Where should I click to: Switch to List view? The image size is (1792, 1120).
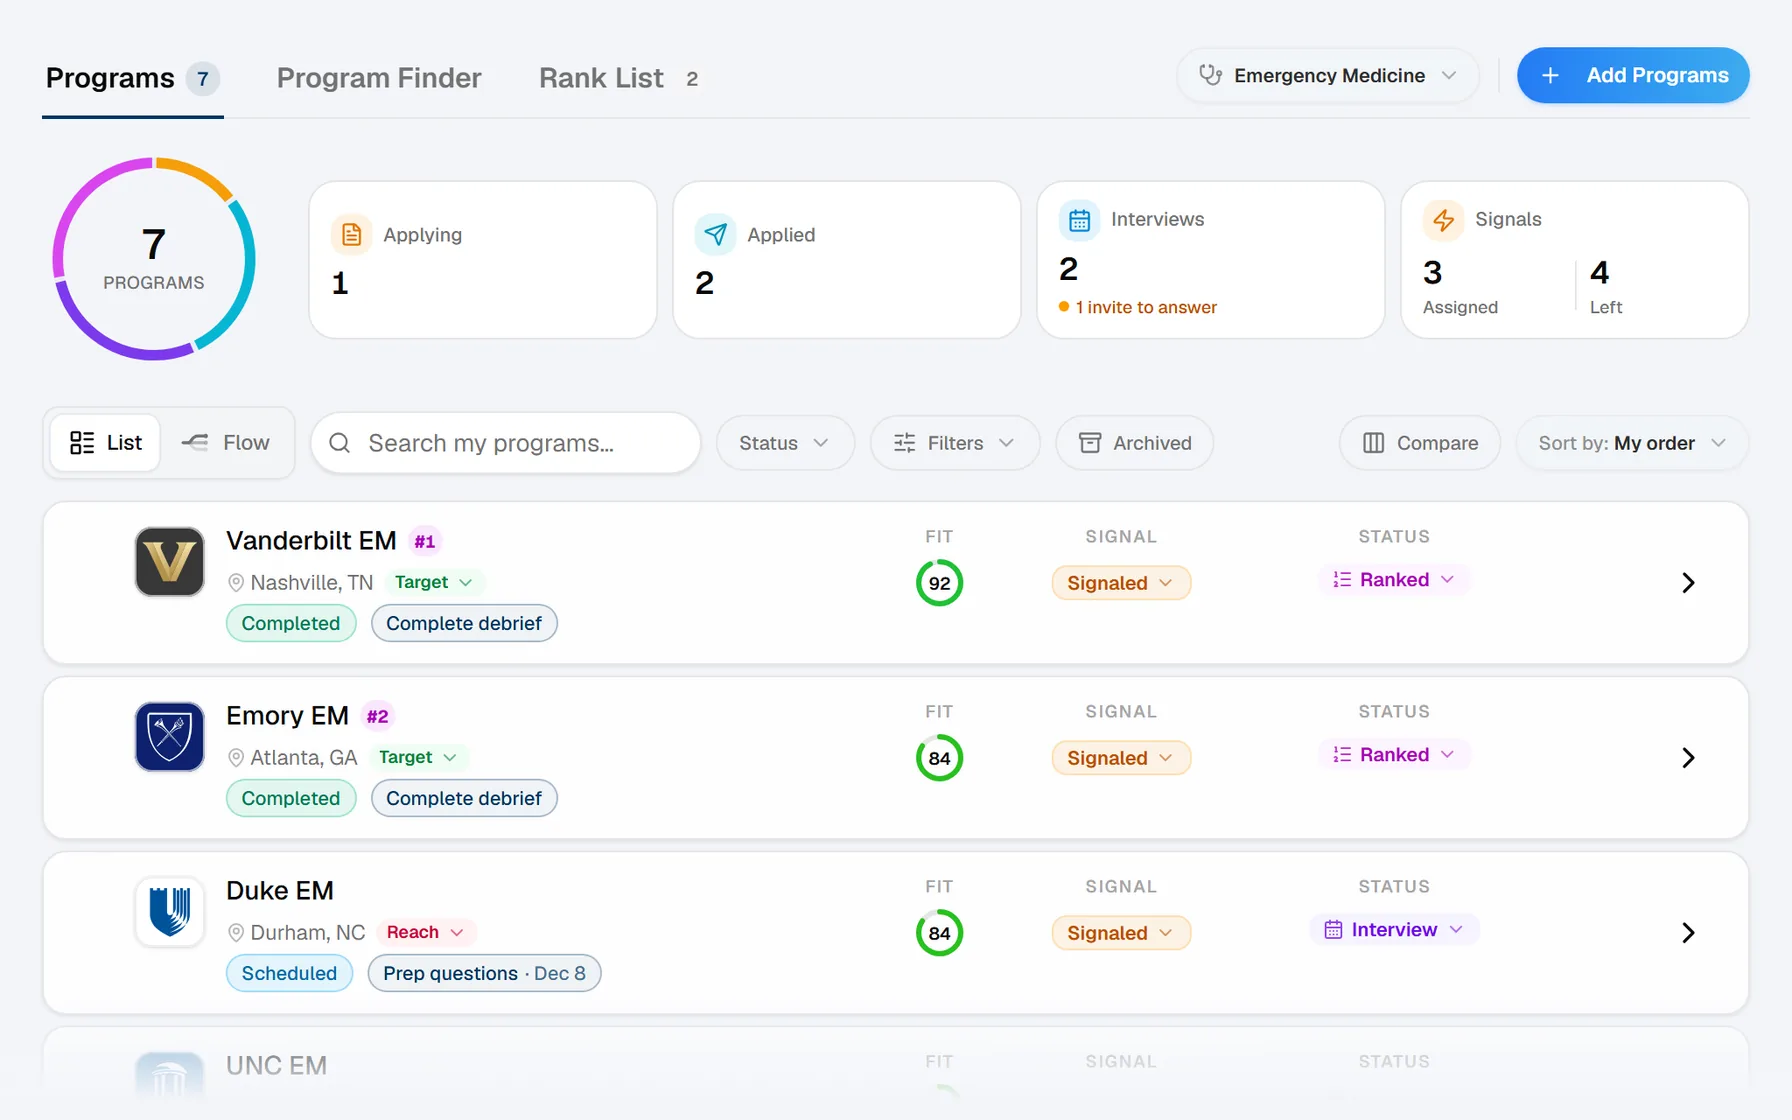pos(105,443)
